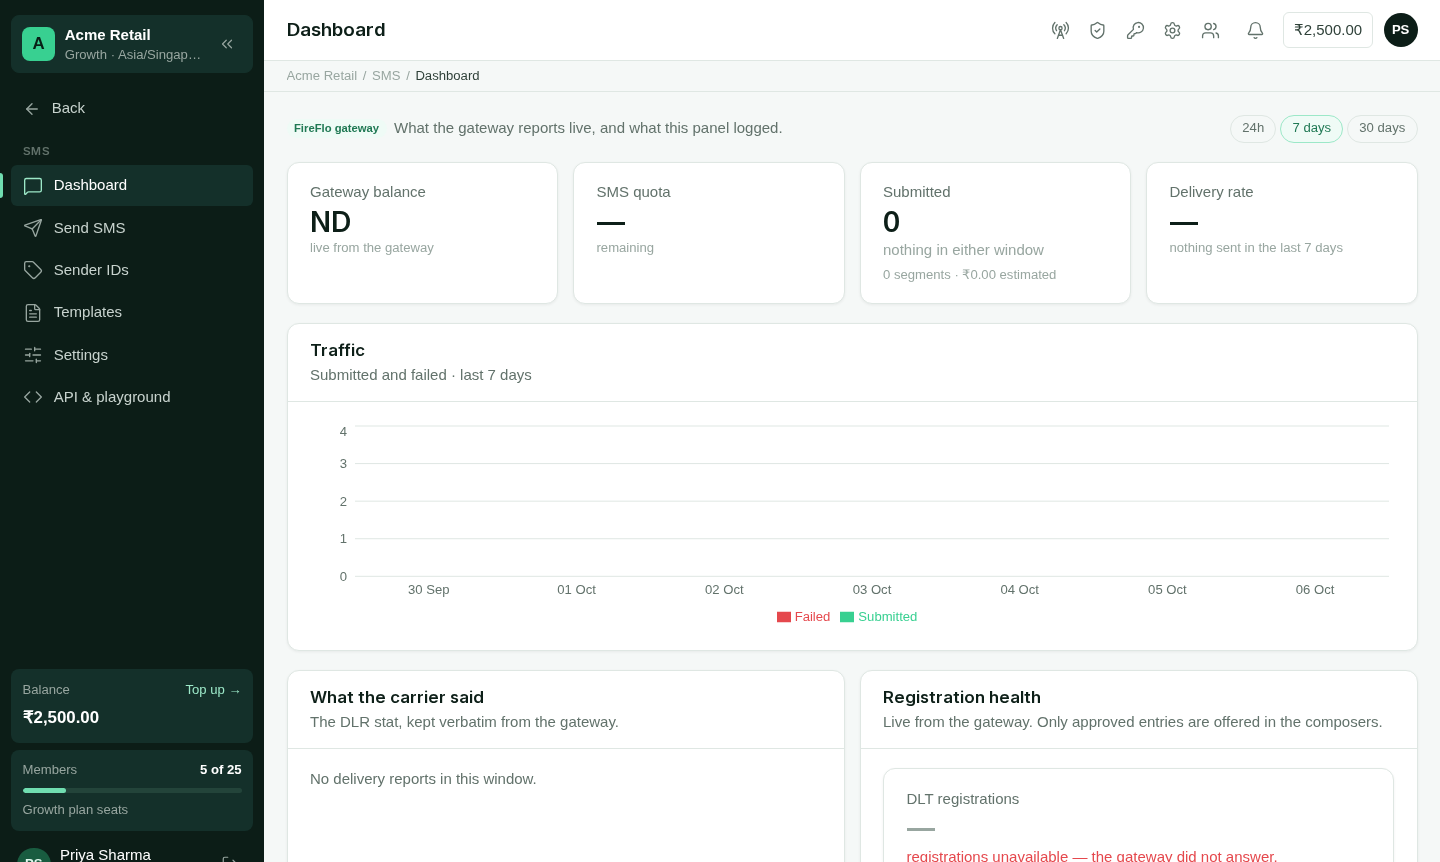Select the 30 days time range
The height and width of the screenshot is (862, 1440).
pyautogui.click(x=1382, y=129)
